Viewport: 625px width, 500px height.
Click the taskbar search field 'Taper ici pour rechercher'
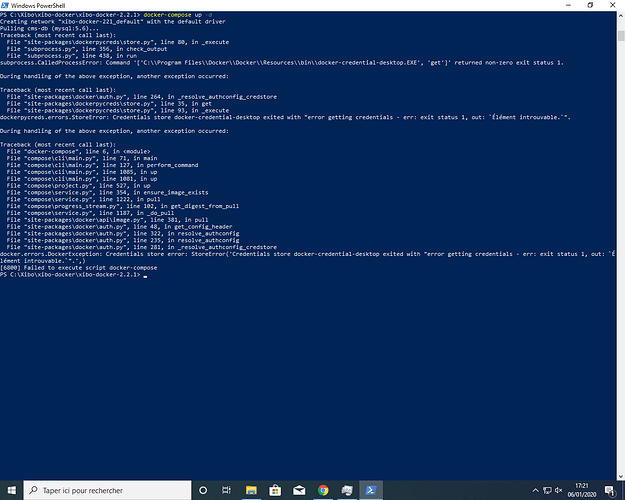click(x=108, y=490)
